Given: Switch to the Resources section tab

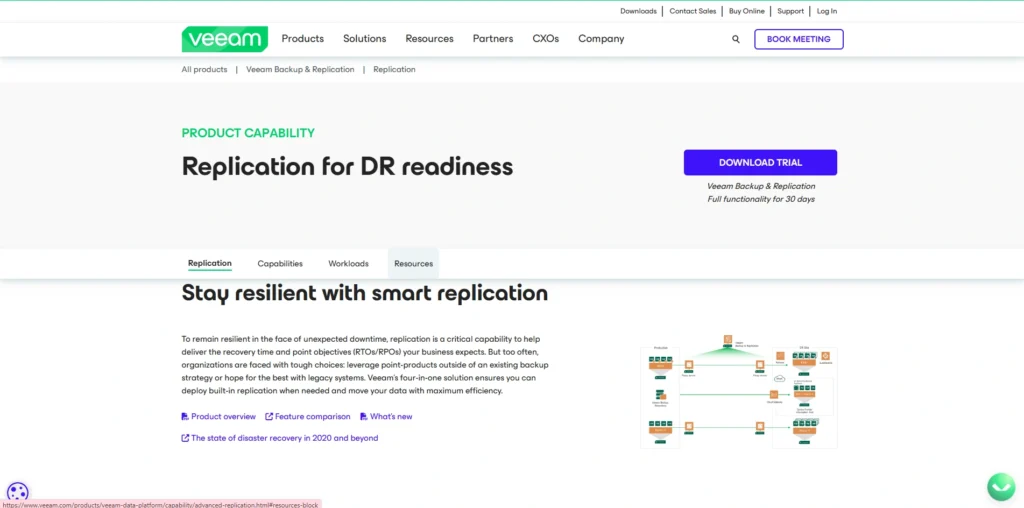Looking at the screenshot, I should [x=413, y=264].
